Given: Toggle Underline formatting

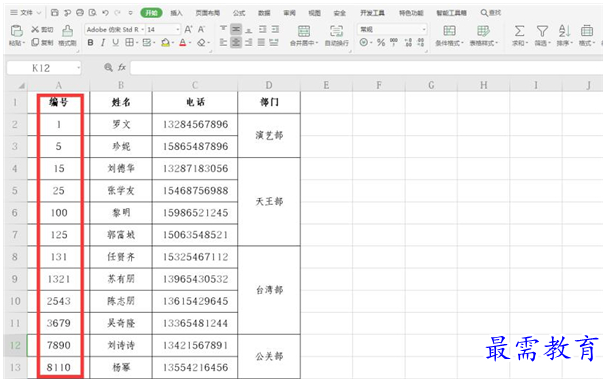Looking at the screenshot, I should (x=115, y=43).
